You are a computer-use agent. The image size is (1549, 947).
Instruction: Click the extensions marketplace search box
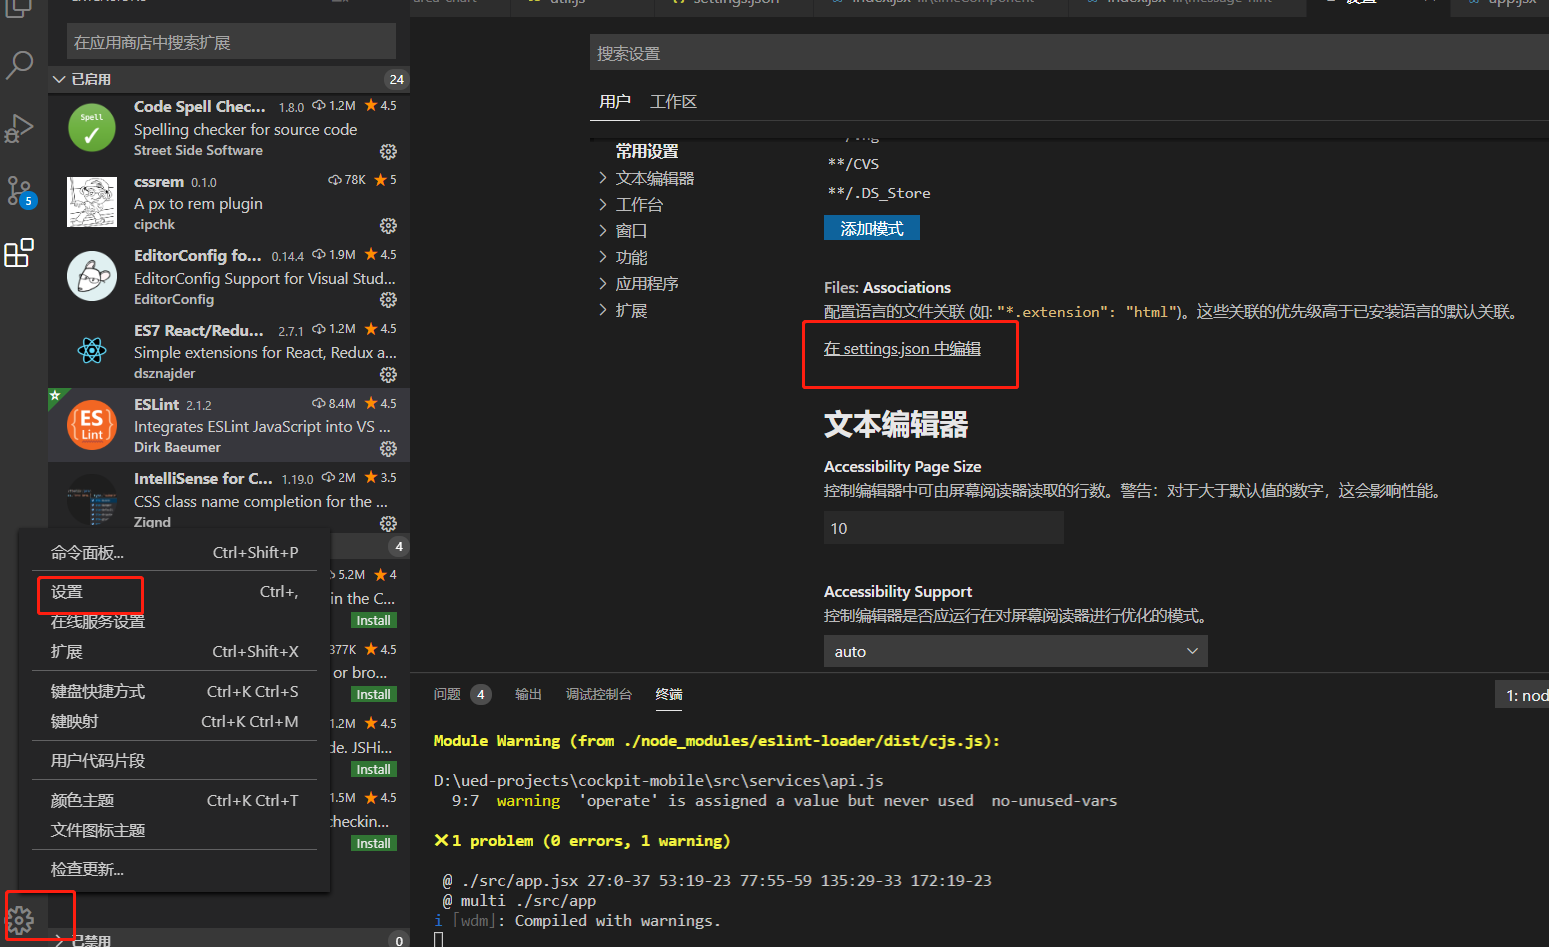click(228, 42)
